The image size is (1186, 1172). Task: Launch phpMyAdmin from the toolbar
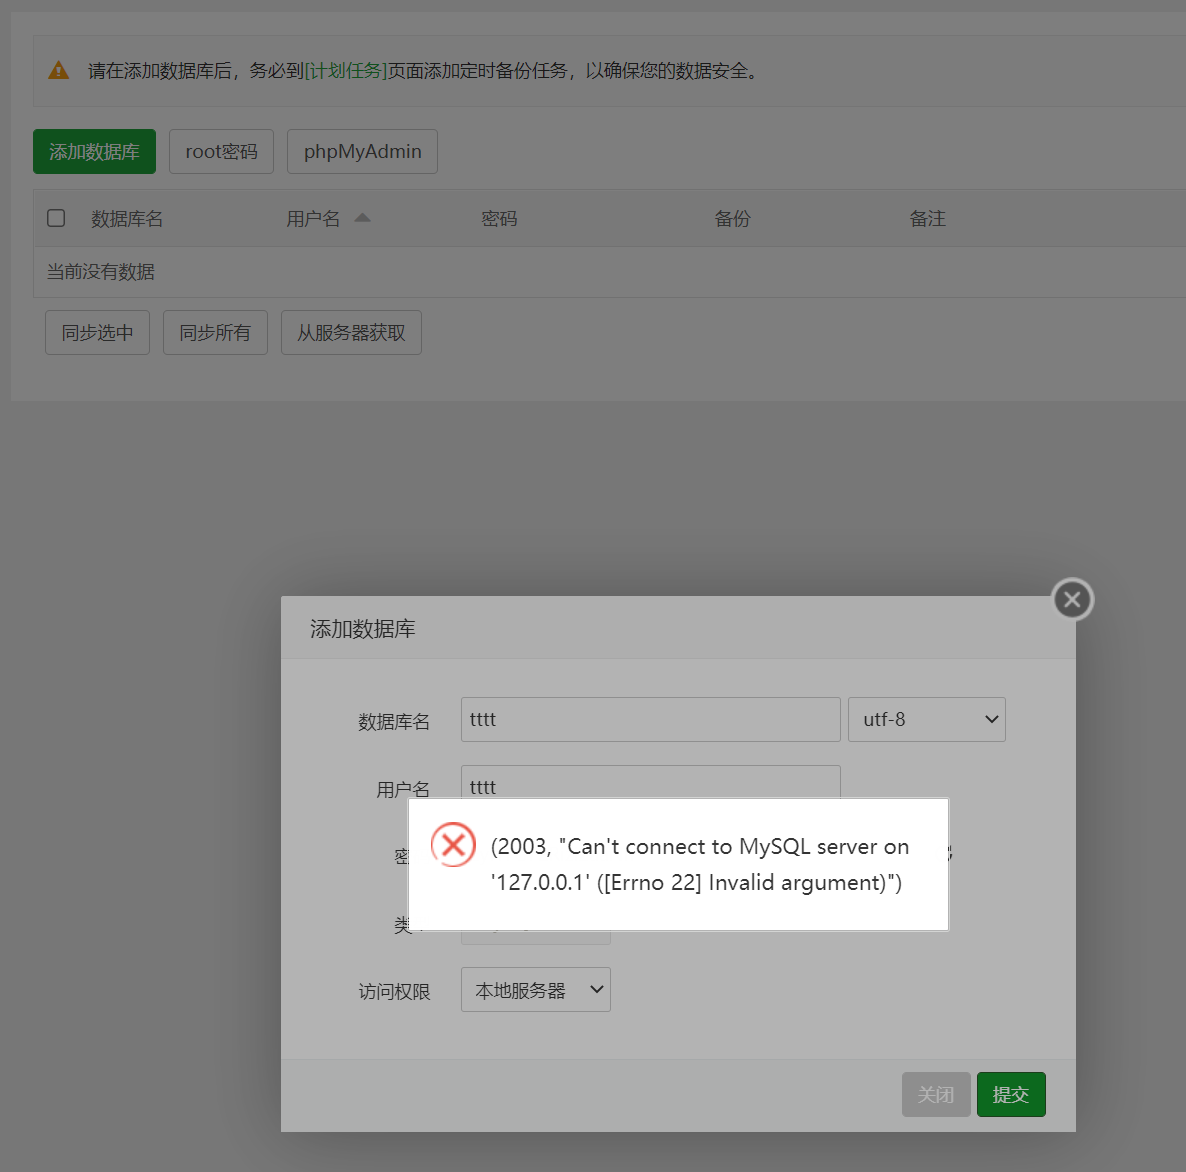pos(362,151)
